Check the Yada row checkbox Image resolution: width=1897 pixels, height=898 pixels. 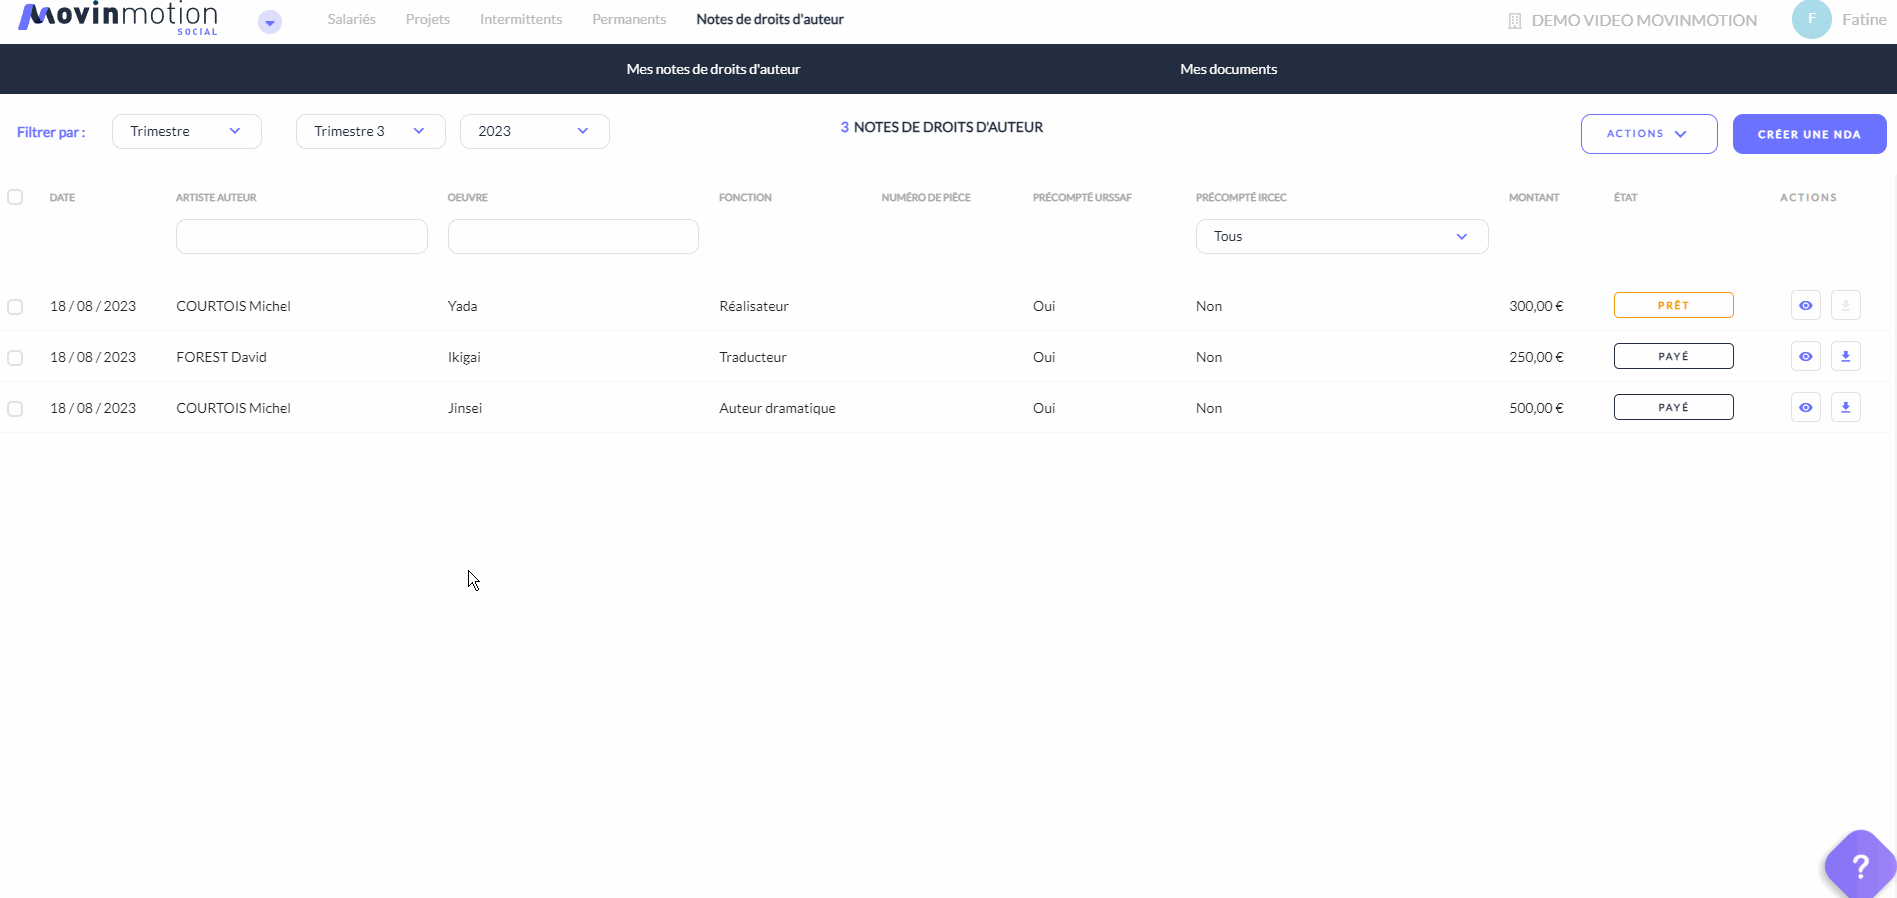(15, 306)
